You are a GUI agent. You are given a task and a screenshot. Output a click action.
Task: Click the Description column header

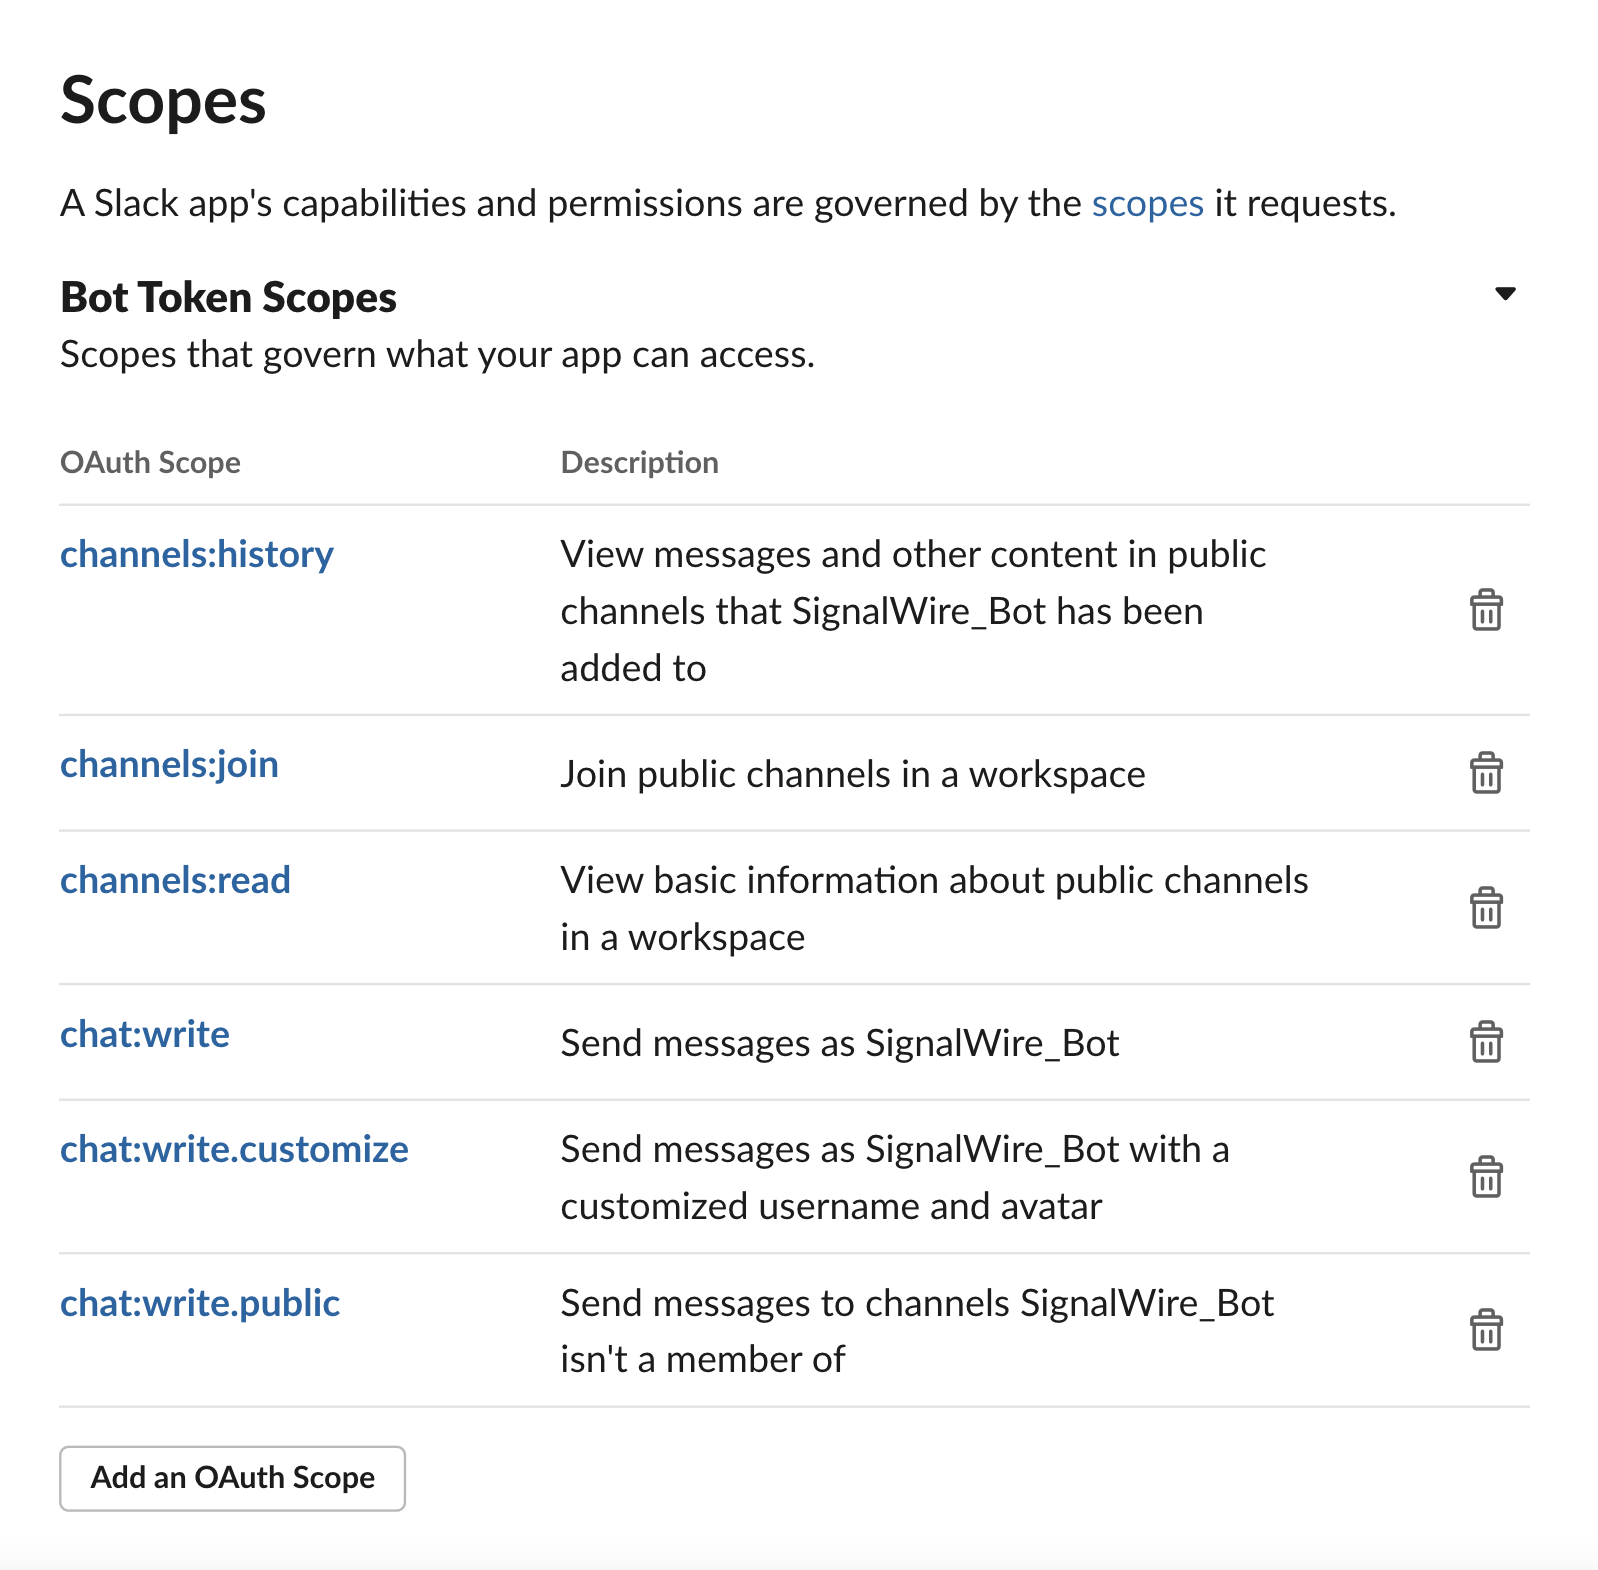[x=639, y=463]
